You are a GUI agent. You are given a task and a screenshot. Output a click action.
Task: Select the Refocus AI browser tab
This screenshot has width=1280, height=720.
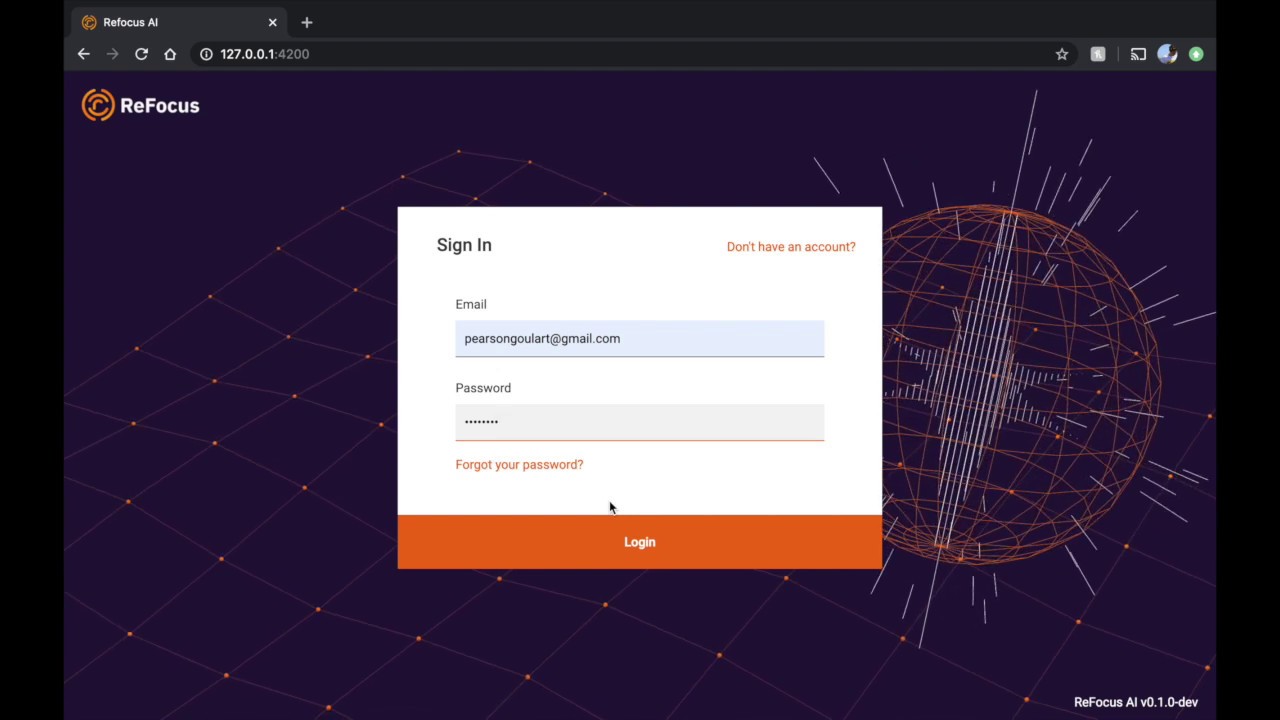coord(180,22)
